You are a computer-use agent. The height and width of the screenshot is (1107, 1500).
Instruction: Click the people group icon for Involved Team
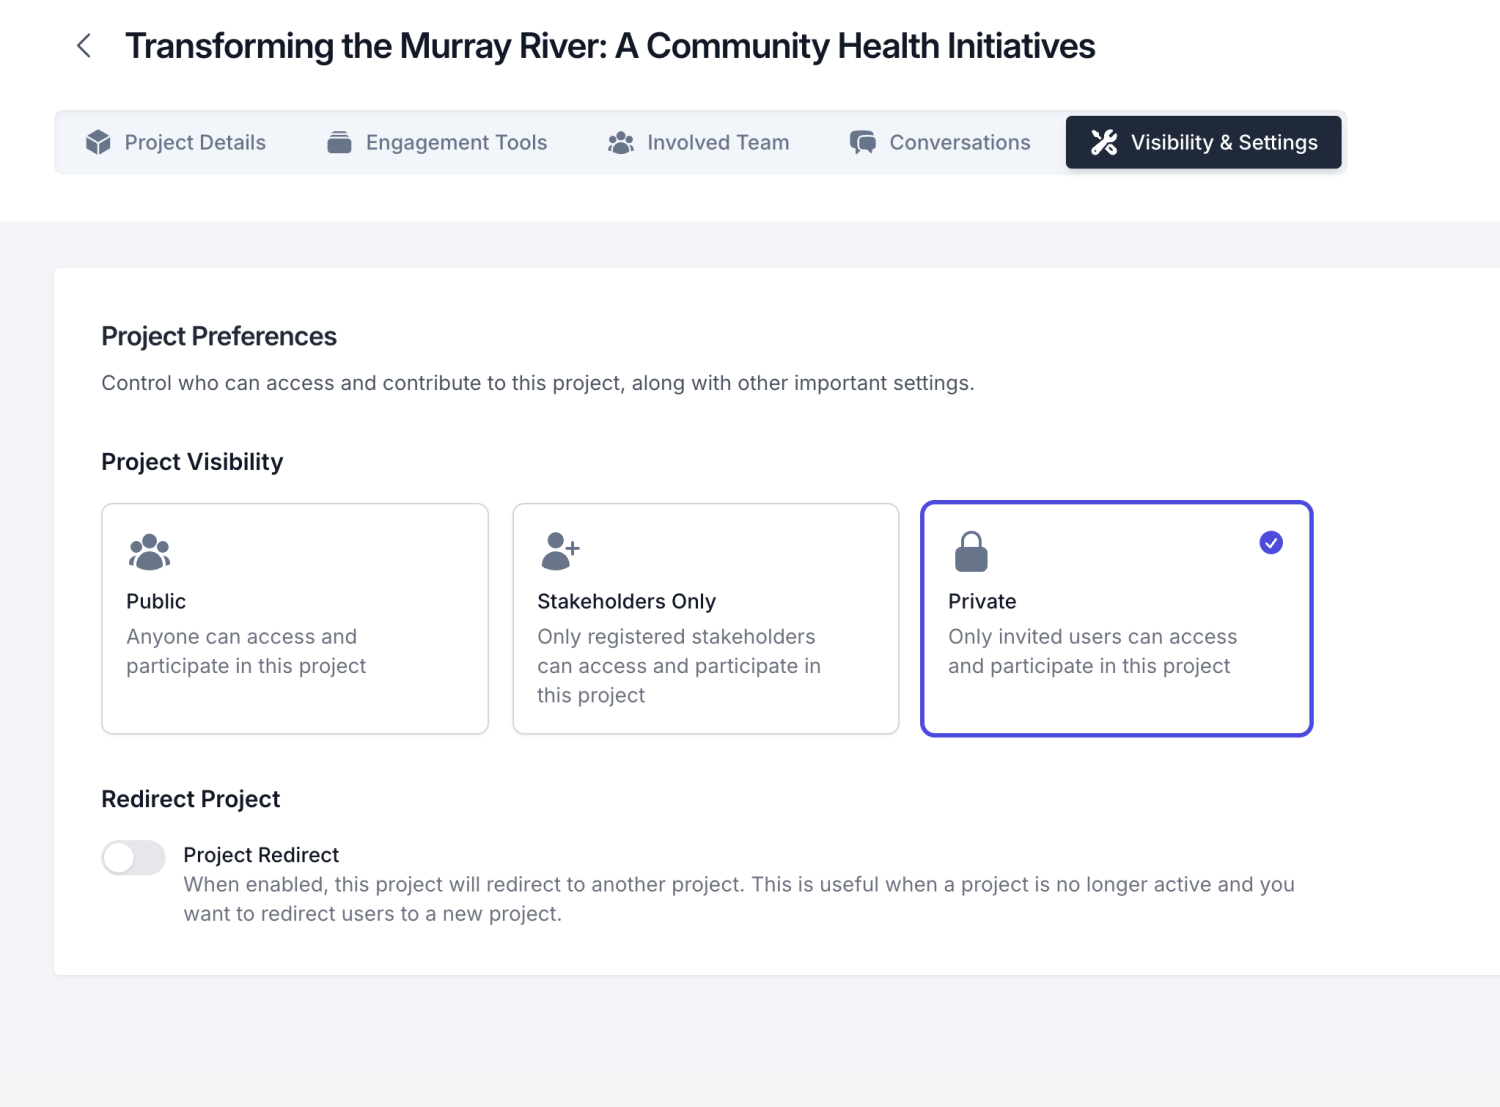pyautogui.click(x=621, y=143)
